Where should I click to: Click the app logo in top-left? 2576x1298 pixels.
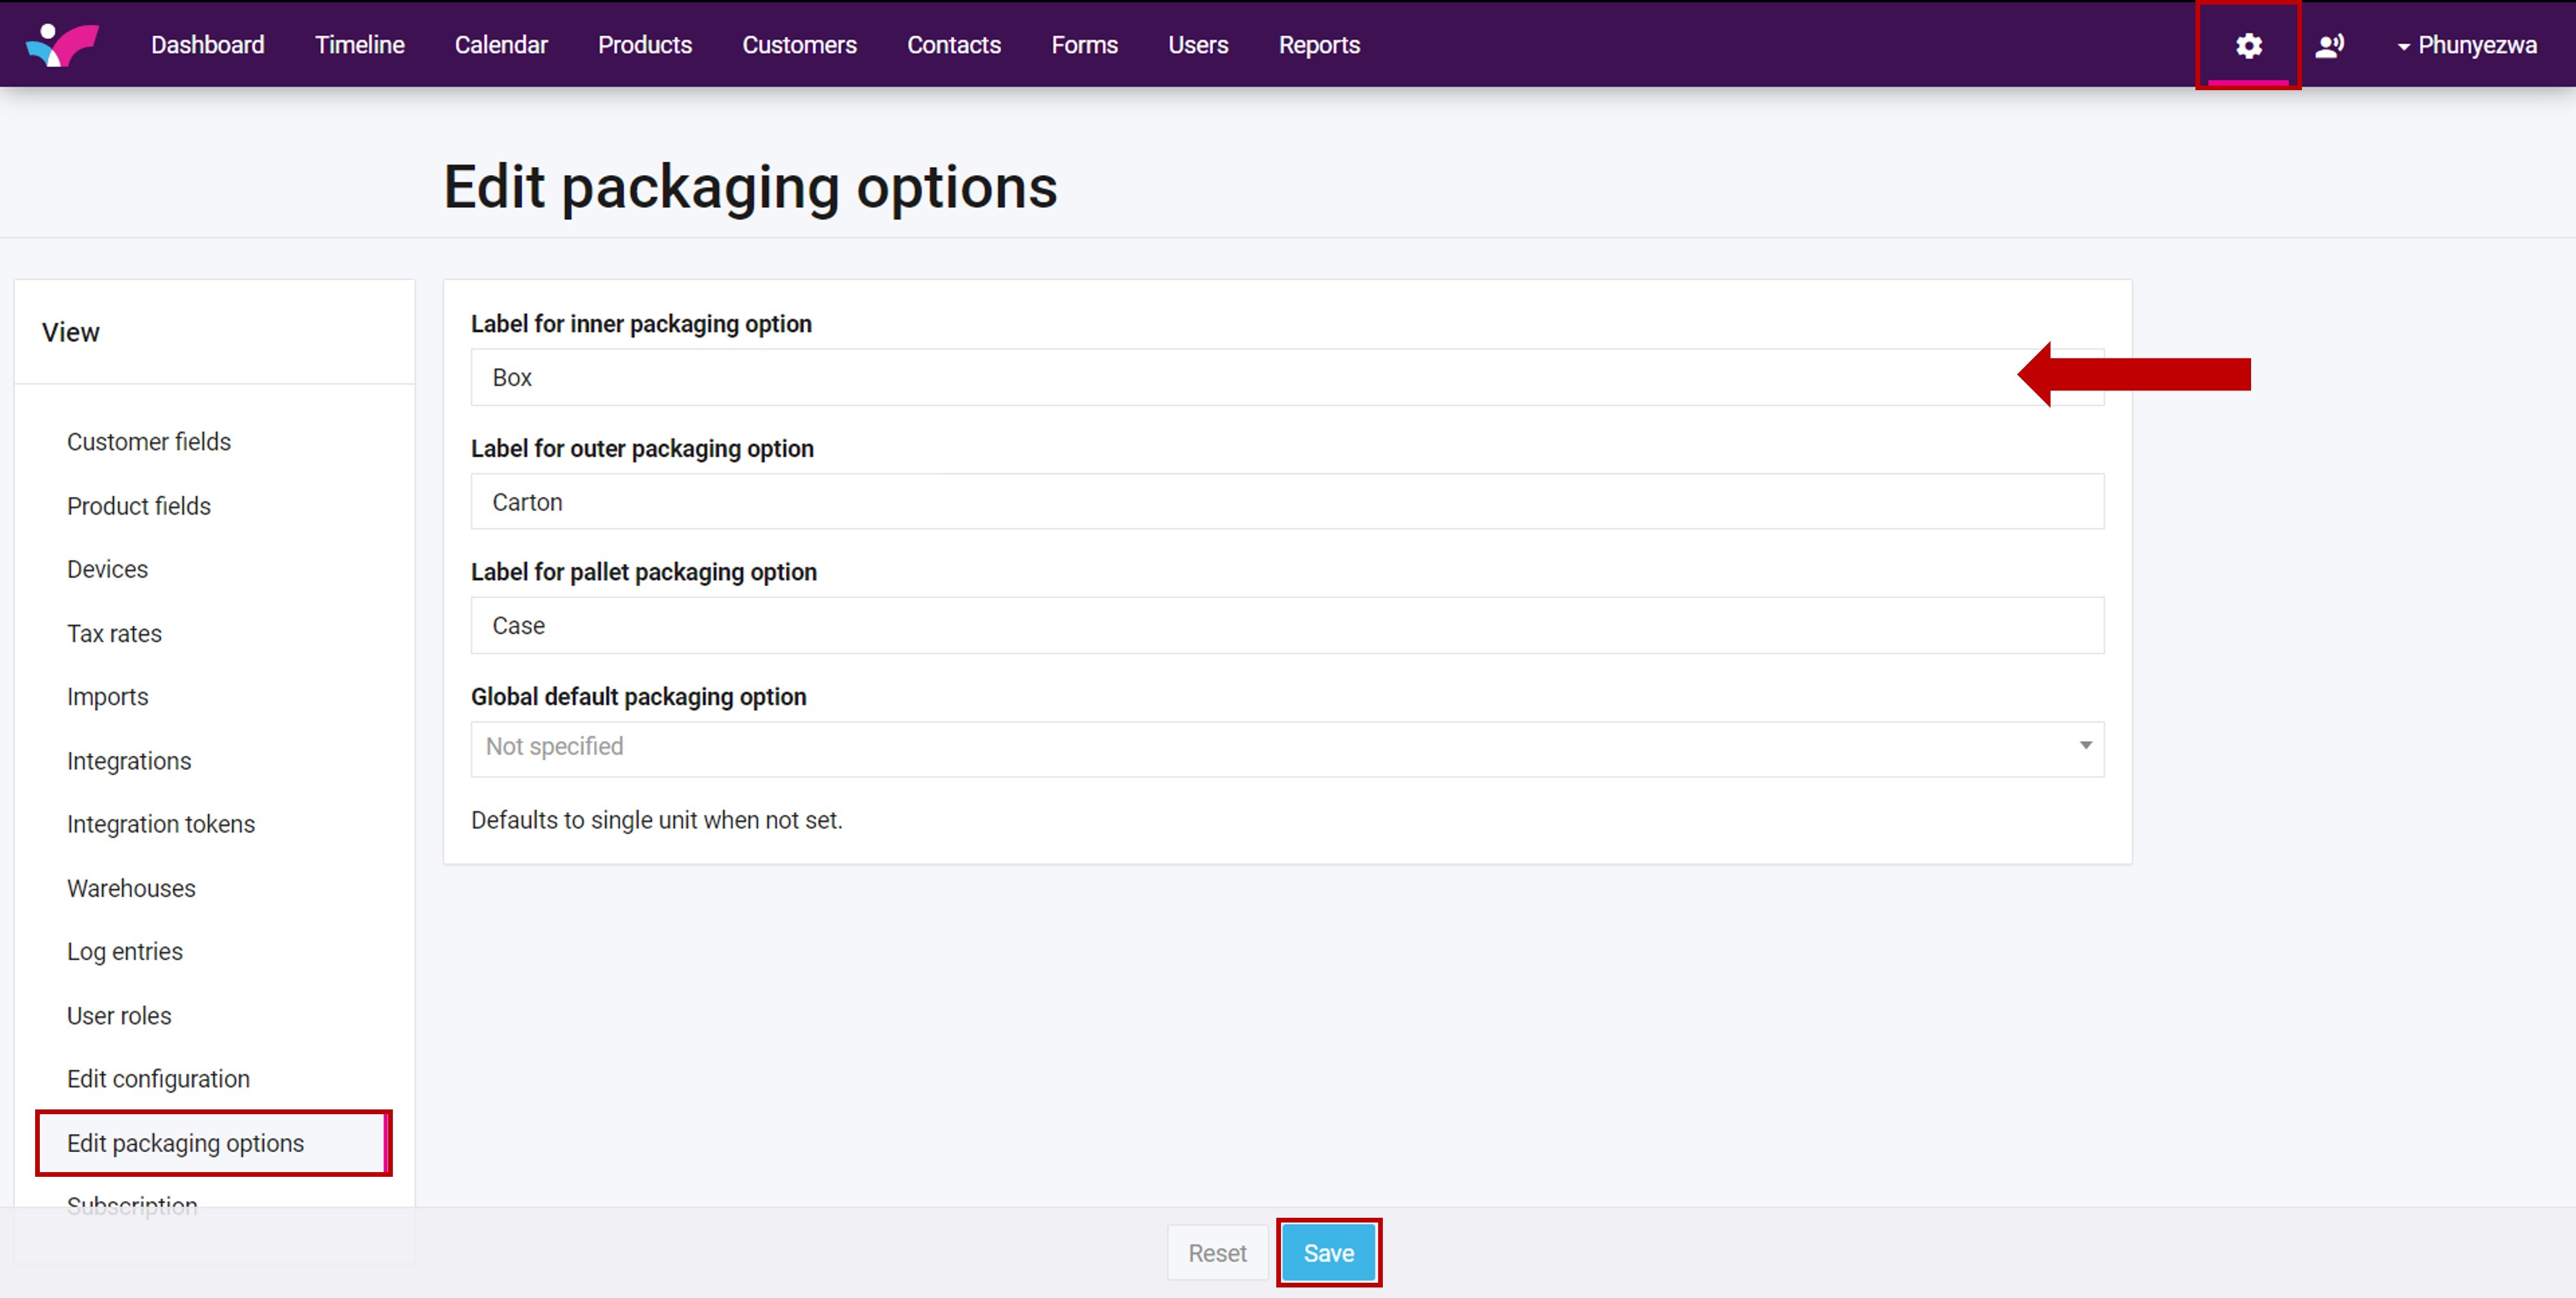(x=62, y=45)
